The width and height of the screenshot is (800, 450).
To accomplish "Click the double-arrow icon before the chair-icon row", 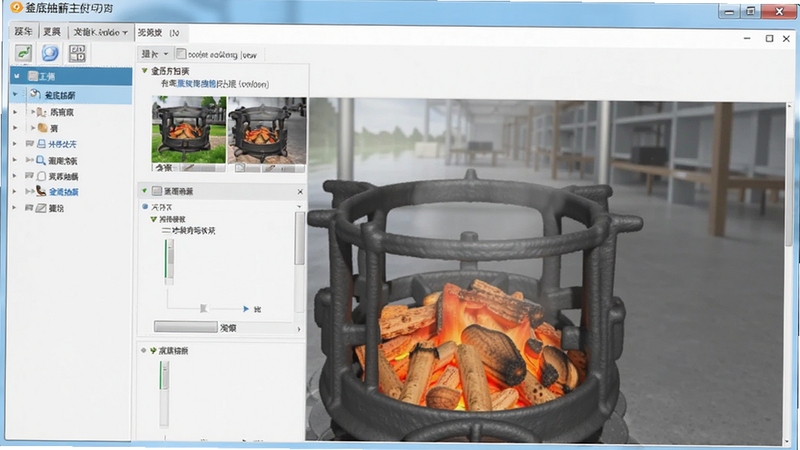I will (x=30, y=192).
